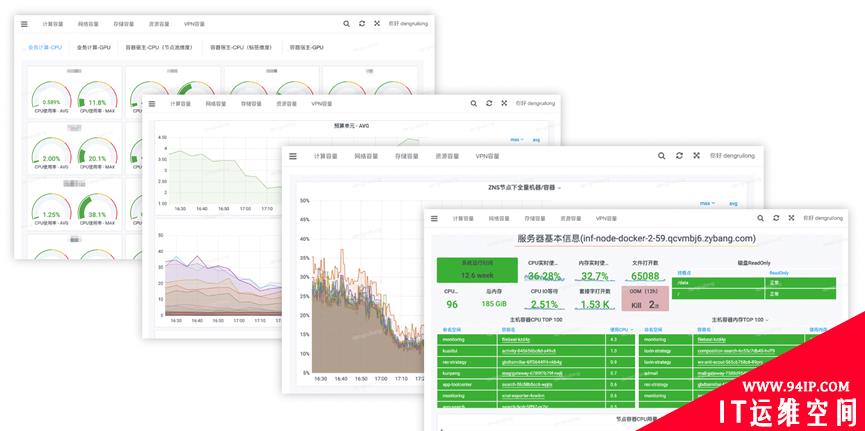Open VPN容量 menu in the 服务器基本信息 window
Screen dimensions: 865x431
point(606,219)
